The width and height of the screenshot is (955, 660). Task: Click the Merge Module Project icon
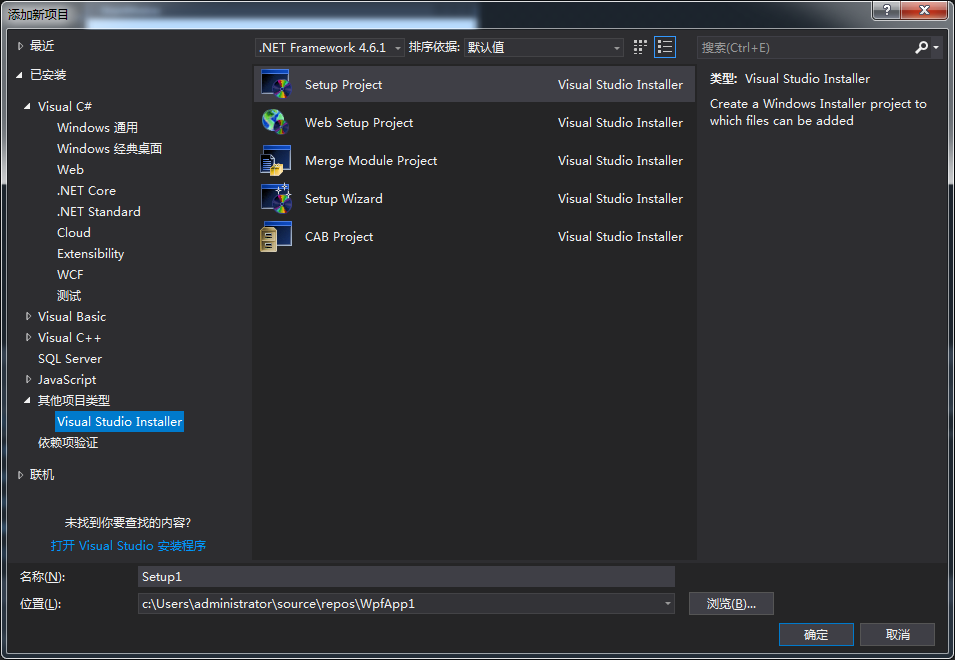tap(276, 160)
